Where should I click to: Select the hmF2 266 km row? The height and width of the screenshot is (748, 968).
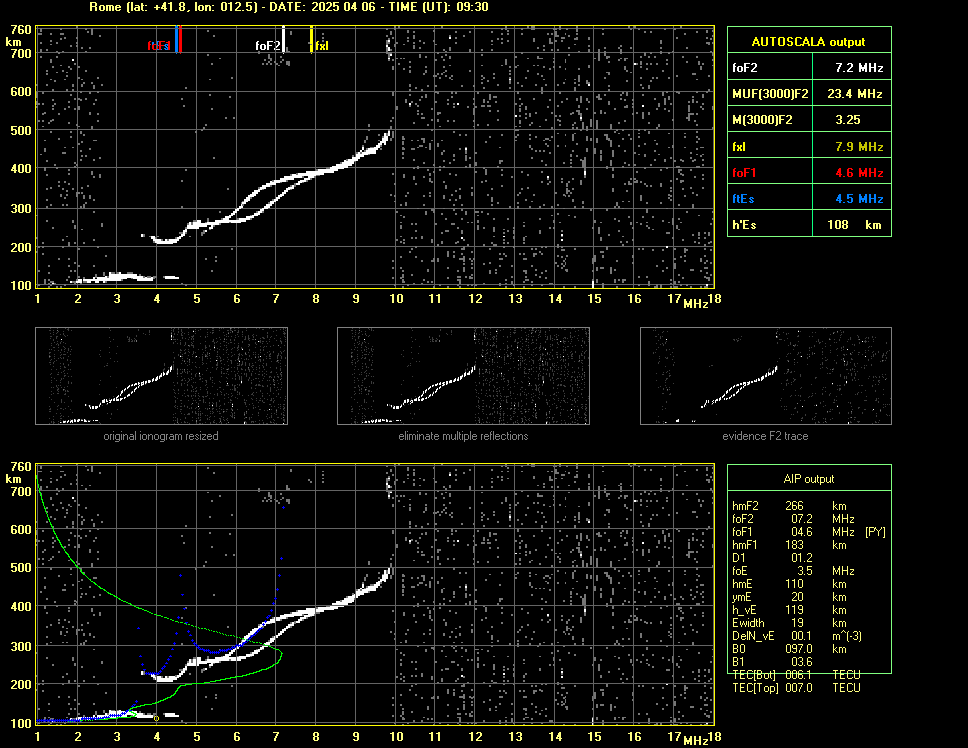[790, 506]
